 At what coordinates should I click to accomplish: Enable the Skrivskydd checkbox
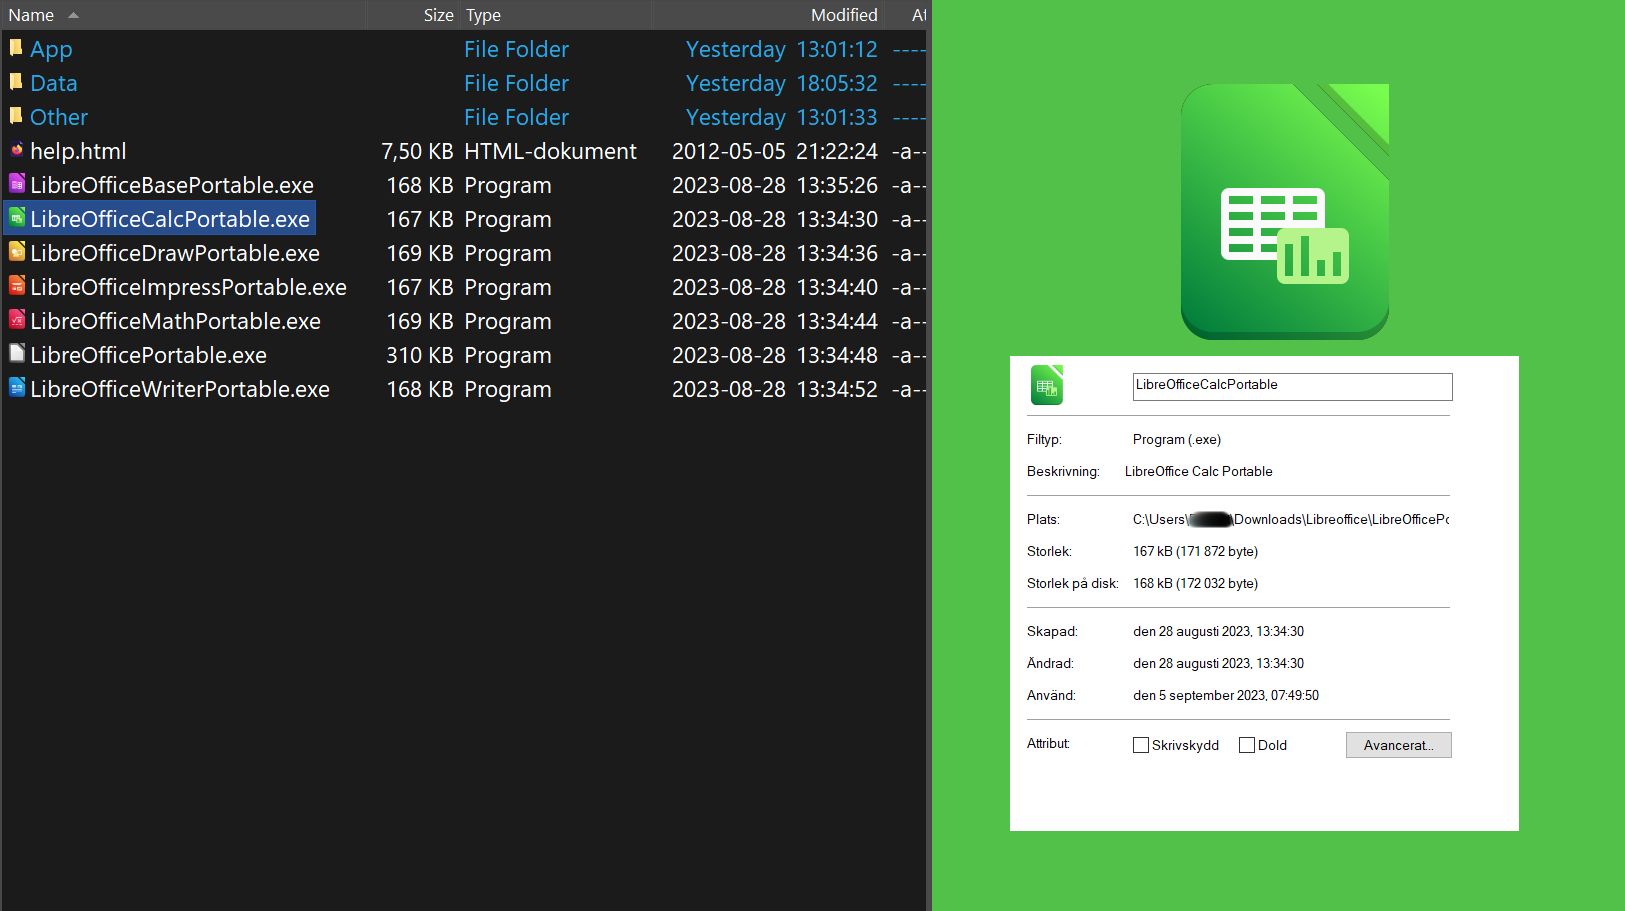(1141, 745)
